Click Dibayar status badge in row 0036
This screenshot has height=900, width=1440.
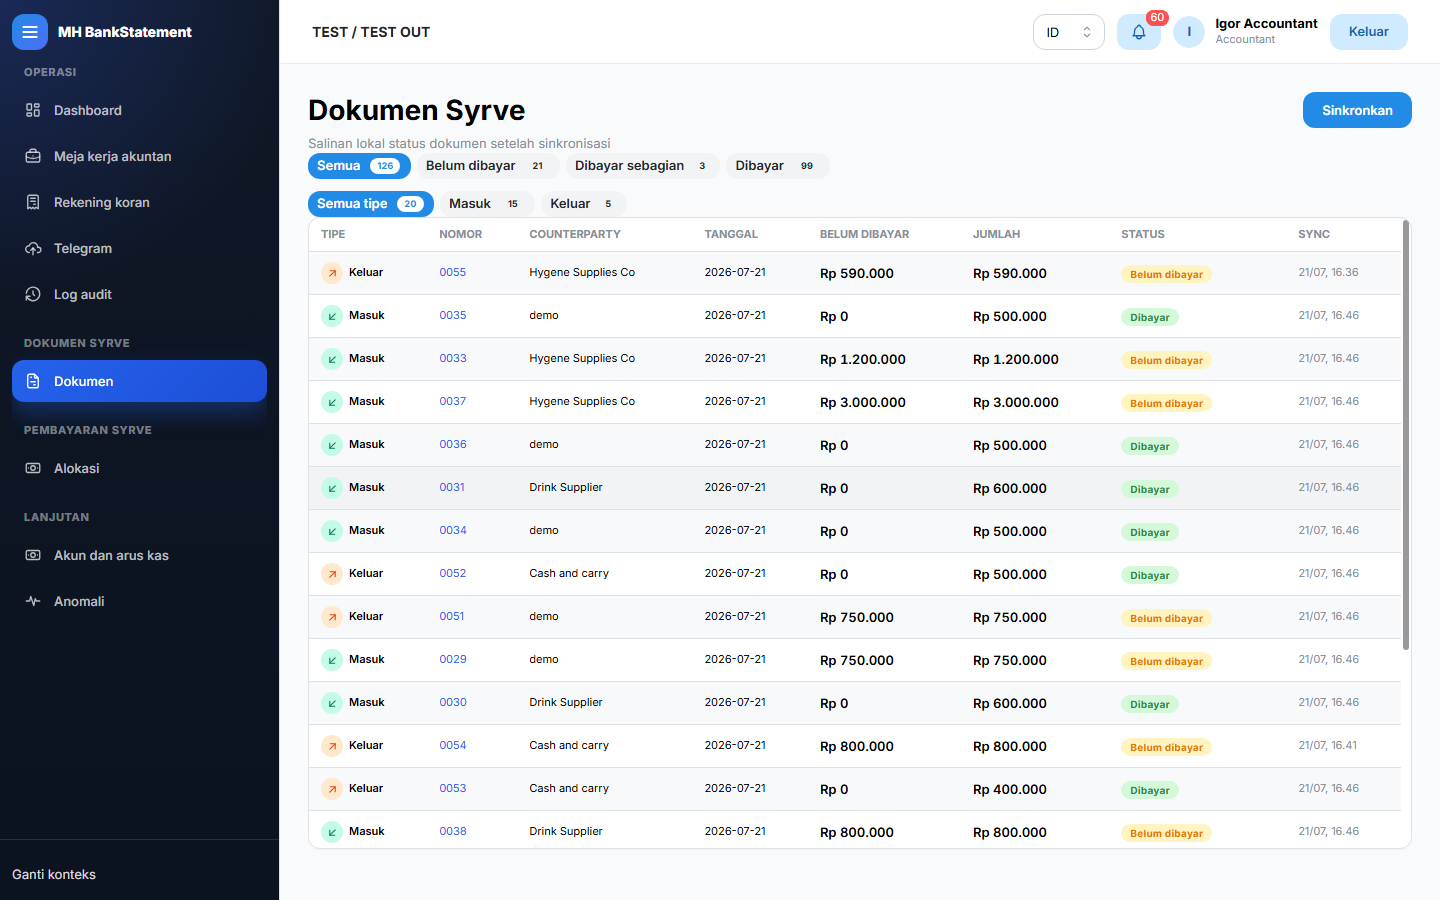click(1150, 446)
